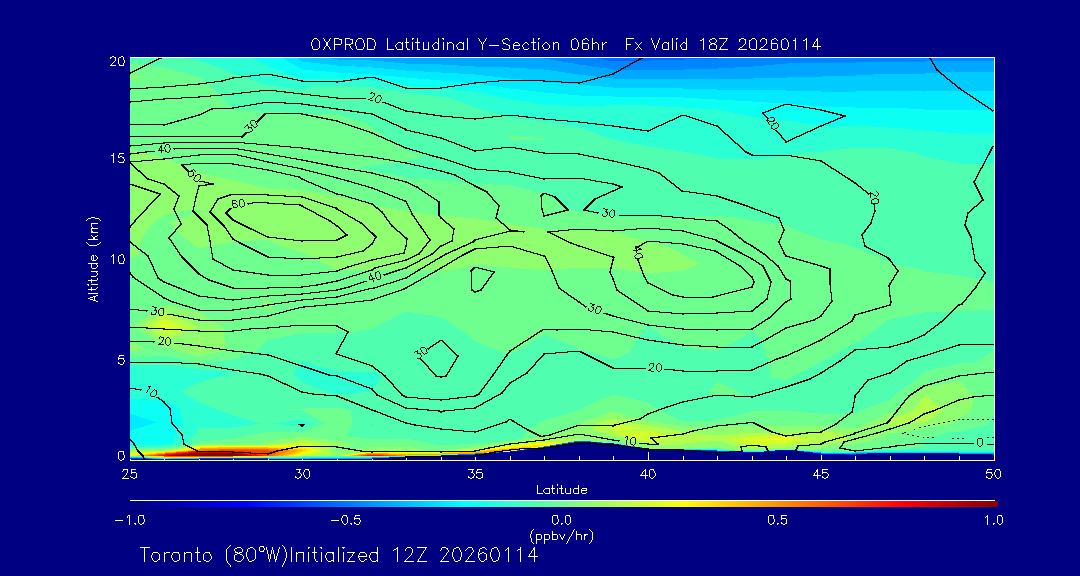The width and height of the screenshot is (1080, 576).
Task: Click the "Initialized 12Z 20260114" footer text
Action: [413, 555]
